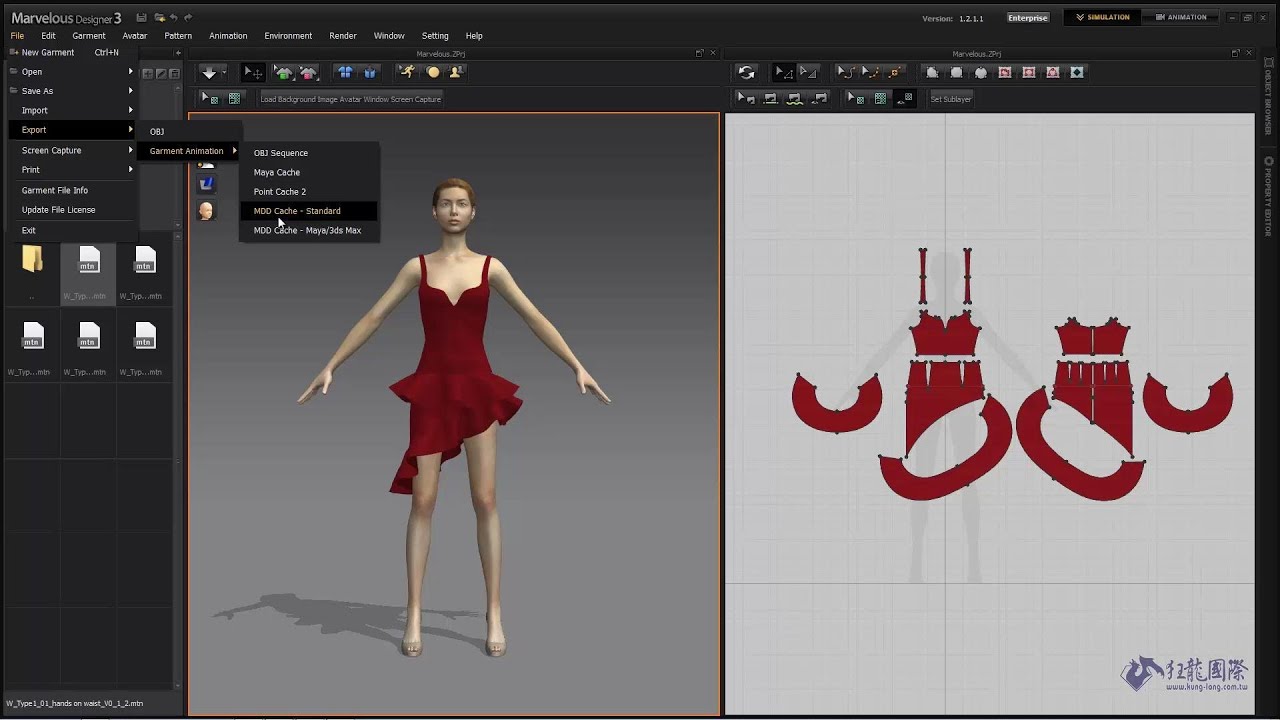Click Update File License

(x=71, y=210)
